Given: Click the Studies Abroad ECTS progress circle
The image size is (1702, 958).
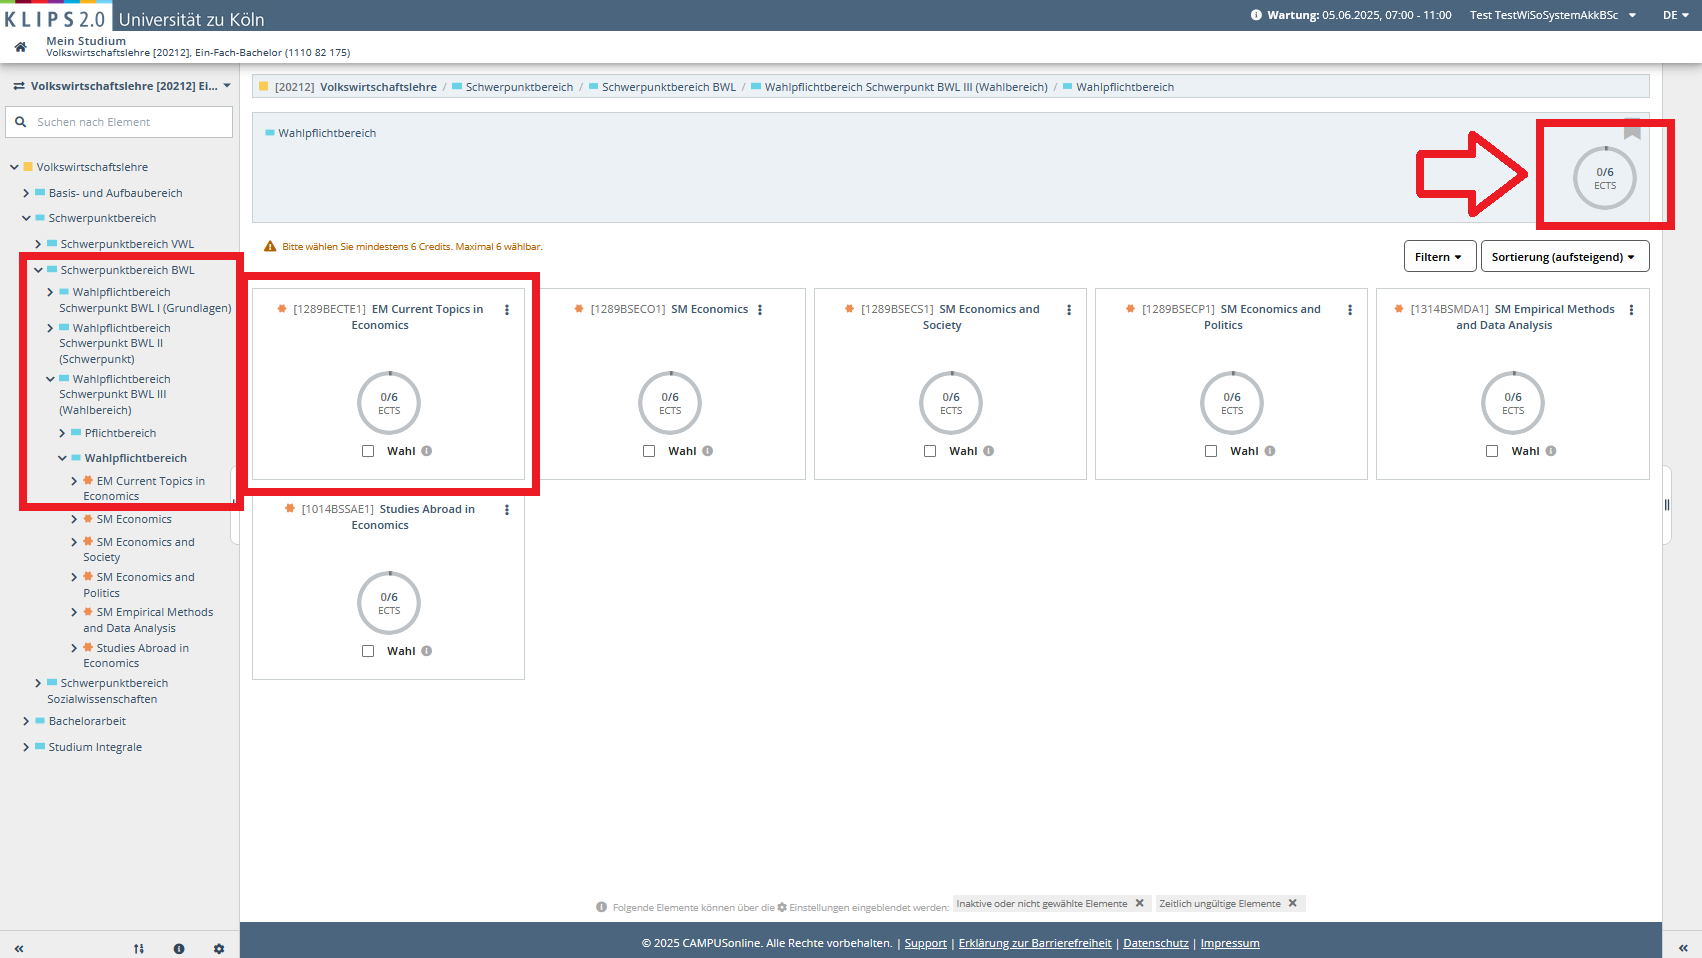Looking at the screenshot, I should [389, 603].
